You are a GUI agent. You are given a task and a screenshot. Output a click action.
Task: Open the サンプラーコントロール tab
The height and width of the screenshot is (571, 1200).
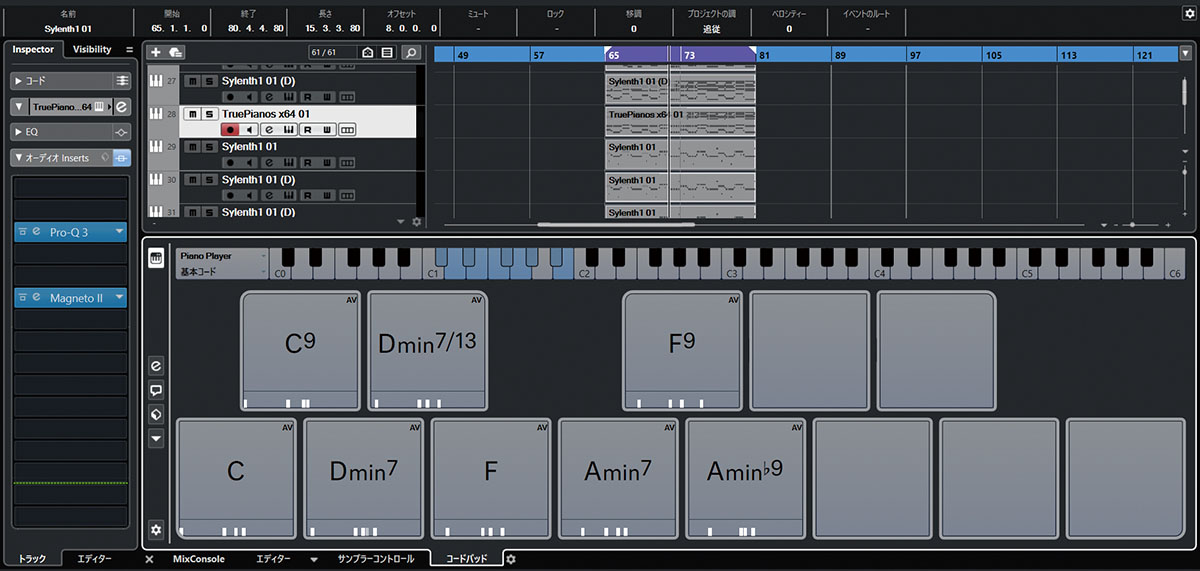tap(376, 559)
